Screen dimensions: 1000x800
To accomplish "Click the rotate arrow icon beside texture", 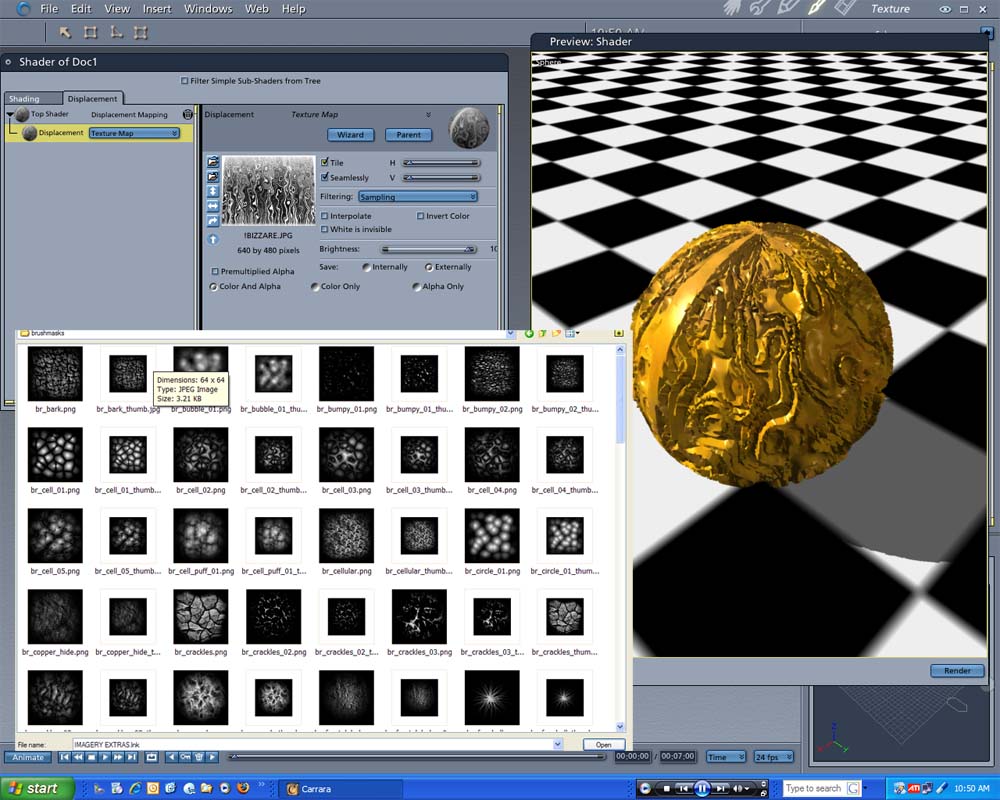I will pos(213,220).
